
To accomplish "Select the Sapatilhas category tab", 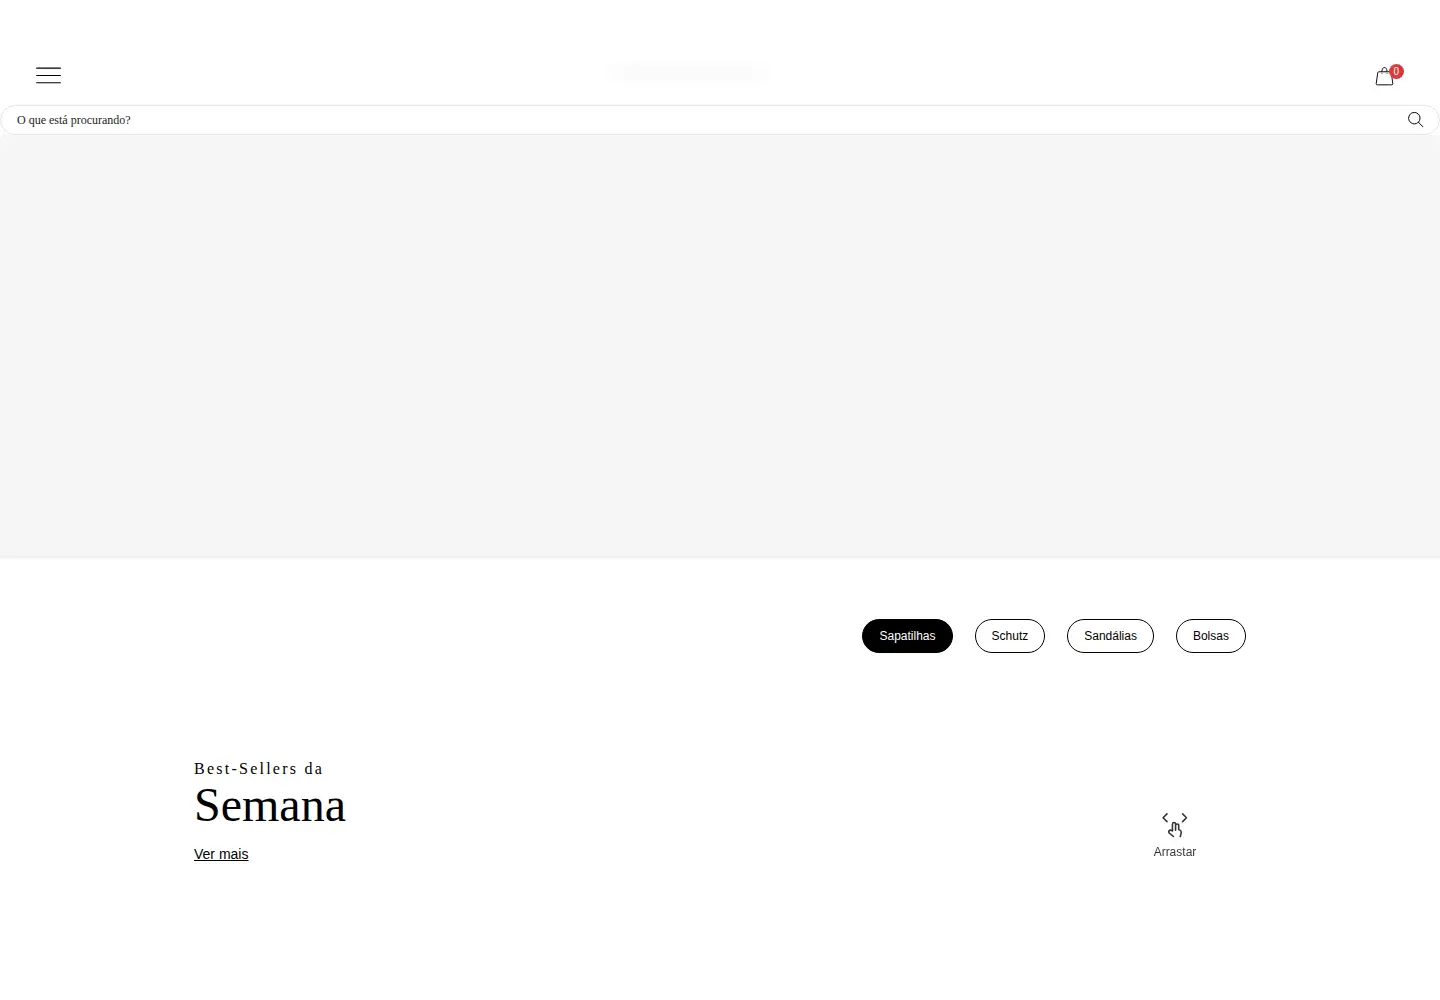I will point(907,636).
